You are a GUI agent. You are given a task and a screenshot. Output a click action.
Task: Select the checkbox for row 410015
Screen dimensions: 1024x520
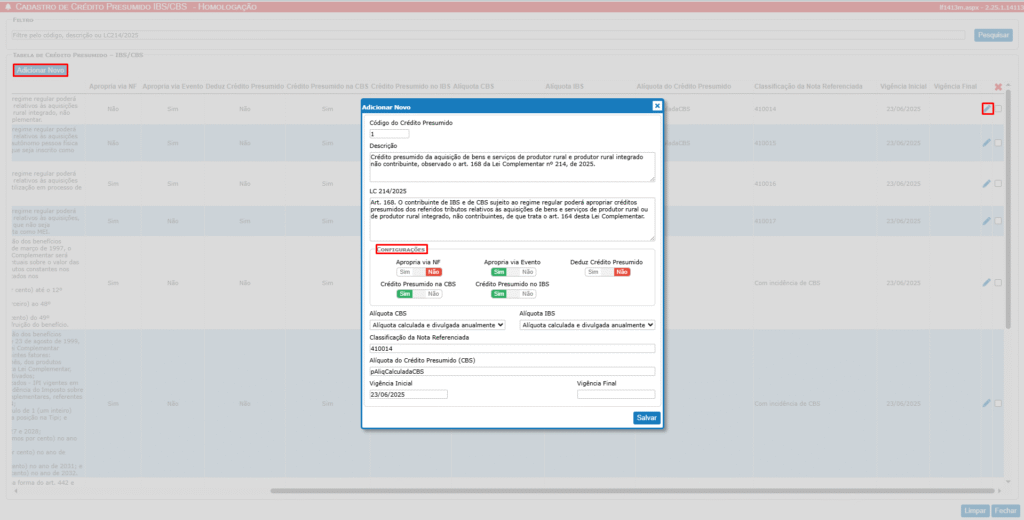point(998,143)
